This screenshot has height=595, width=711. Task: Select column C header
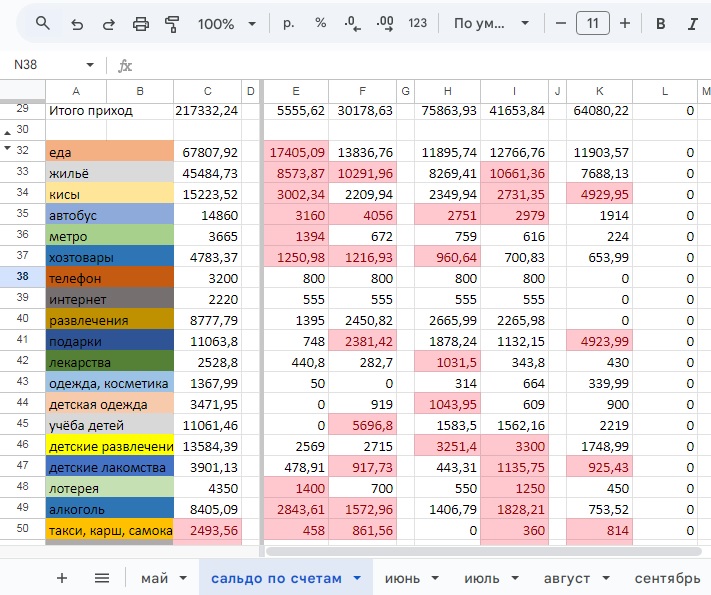point(207,91)
